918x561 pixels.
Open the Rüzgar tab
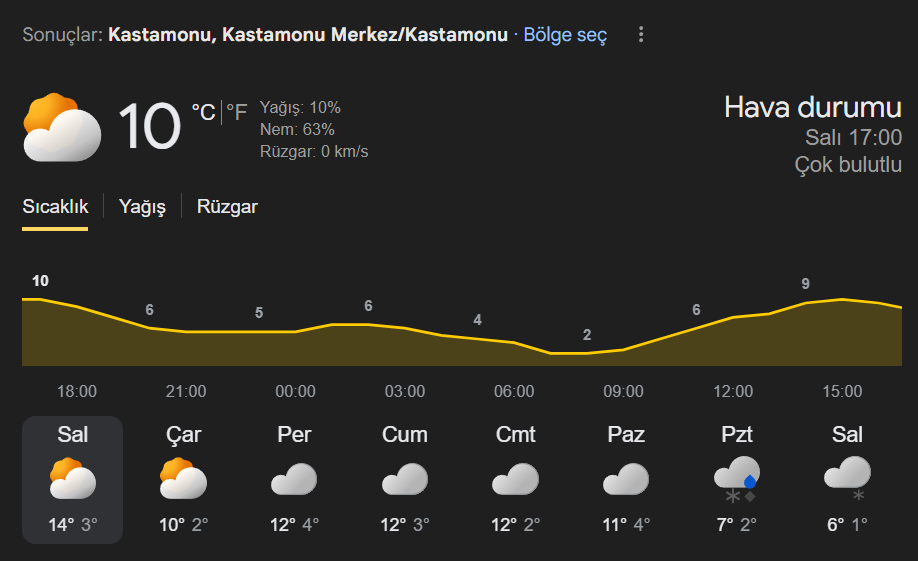point(227,207)
